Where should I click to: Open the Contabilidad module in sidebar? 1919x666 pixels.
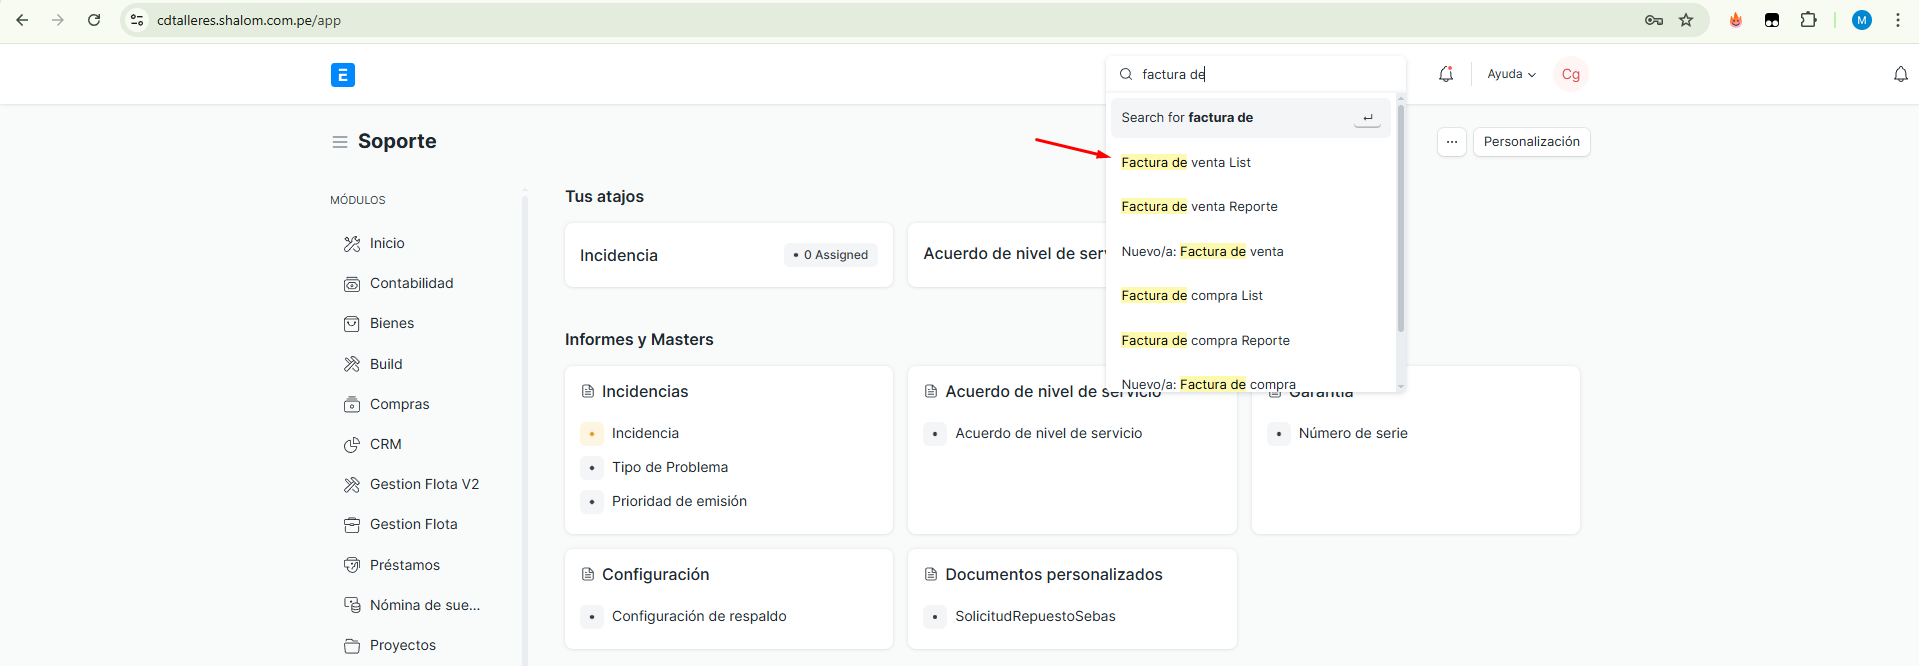coord(411,284)
